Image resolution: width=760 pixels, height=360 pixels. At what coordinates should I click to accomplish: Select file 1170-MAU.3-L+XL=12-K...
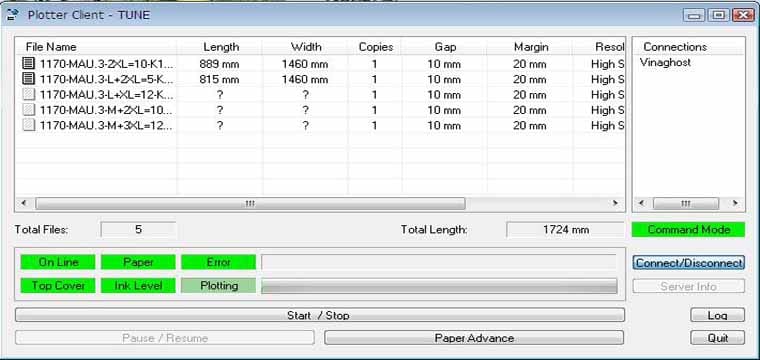coord(106,94)
